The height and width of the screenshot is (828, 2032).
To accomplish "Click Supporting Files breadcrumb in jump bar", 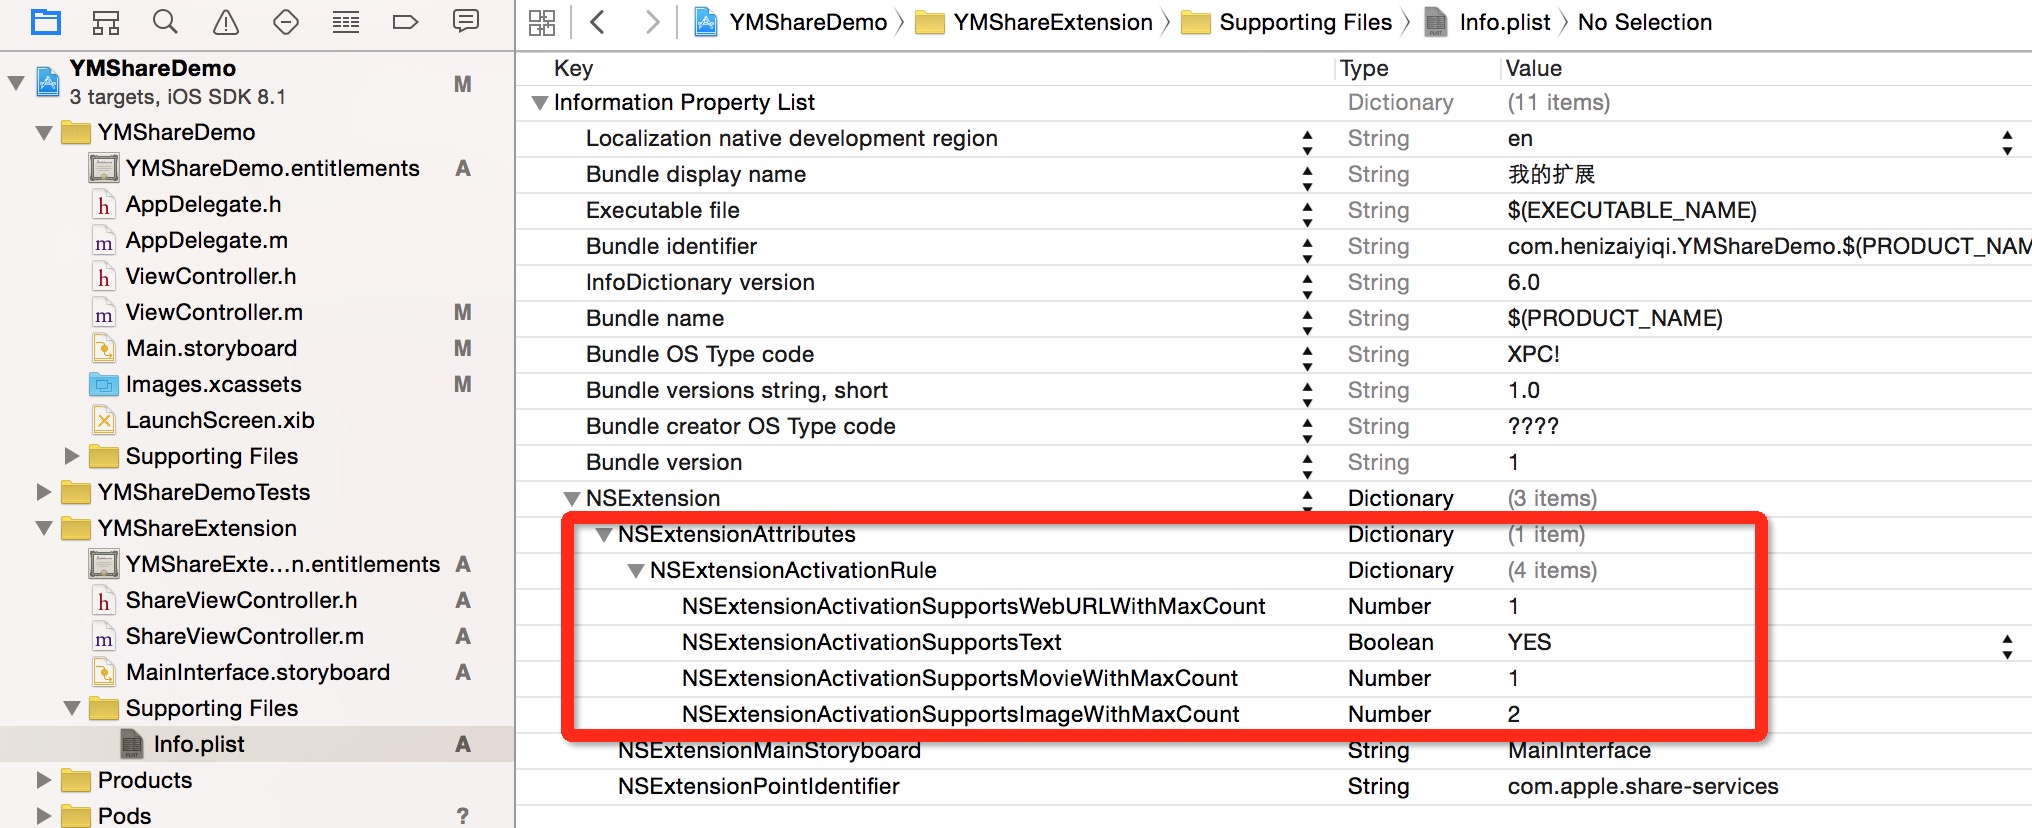I will (1287, 22).
